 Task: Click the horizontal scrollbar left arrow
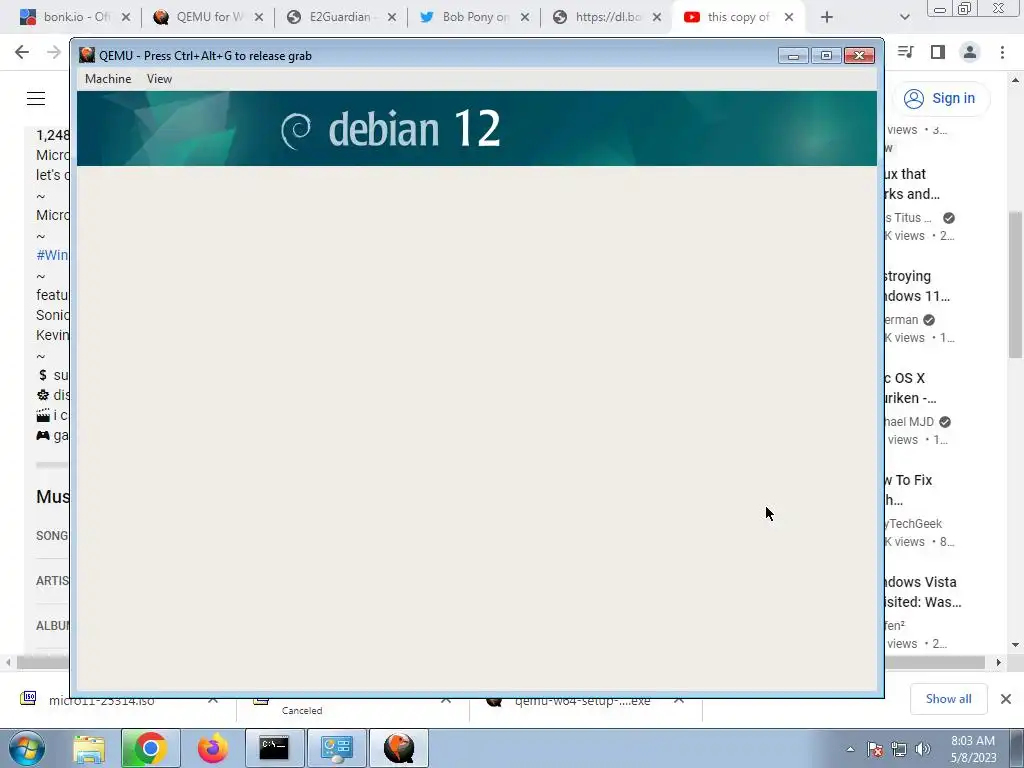(8, 662)
